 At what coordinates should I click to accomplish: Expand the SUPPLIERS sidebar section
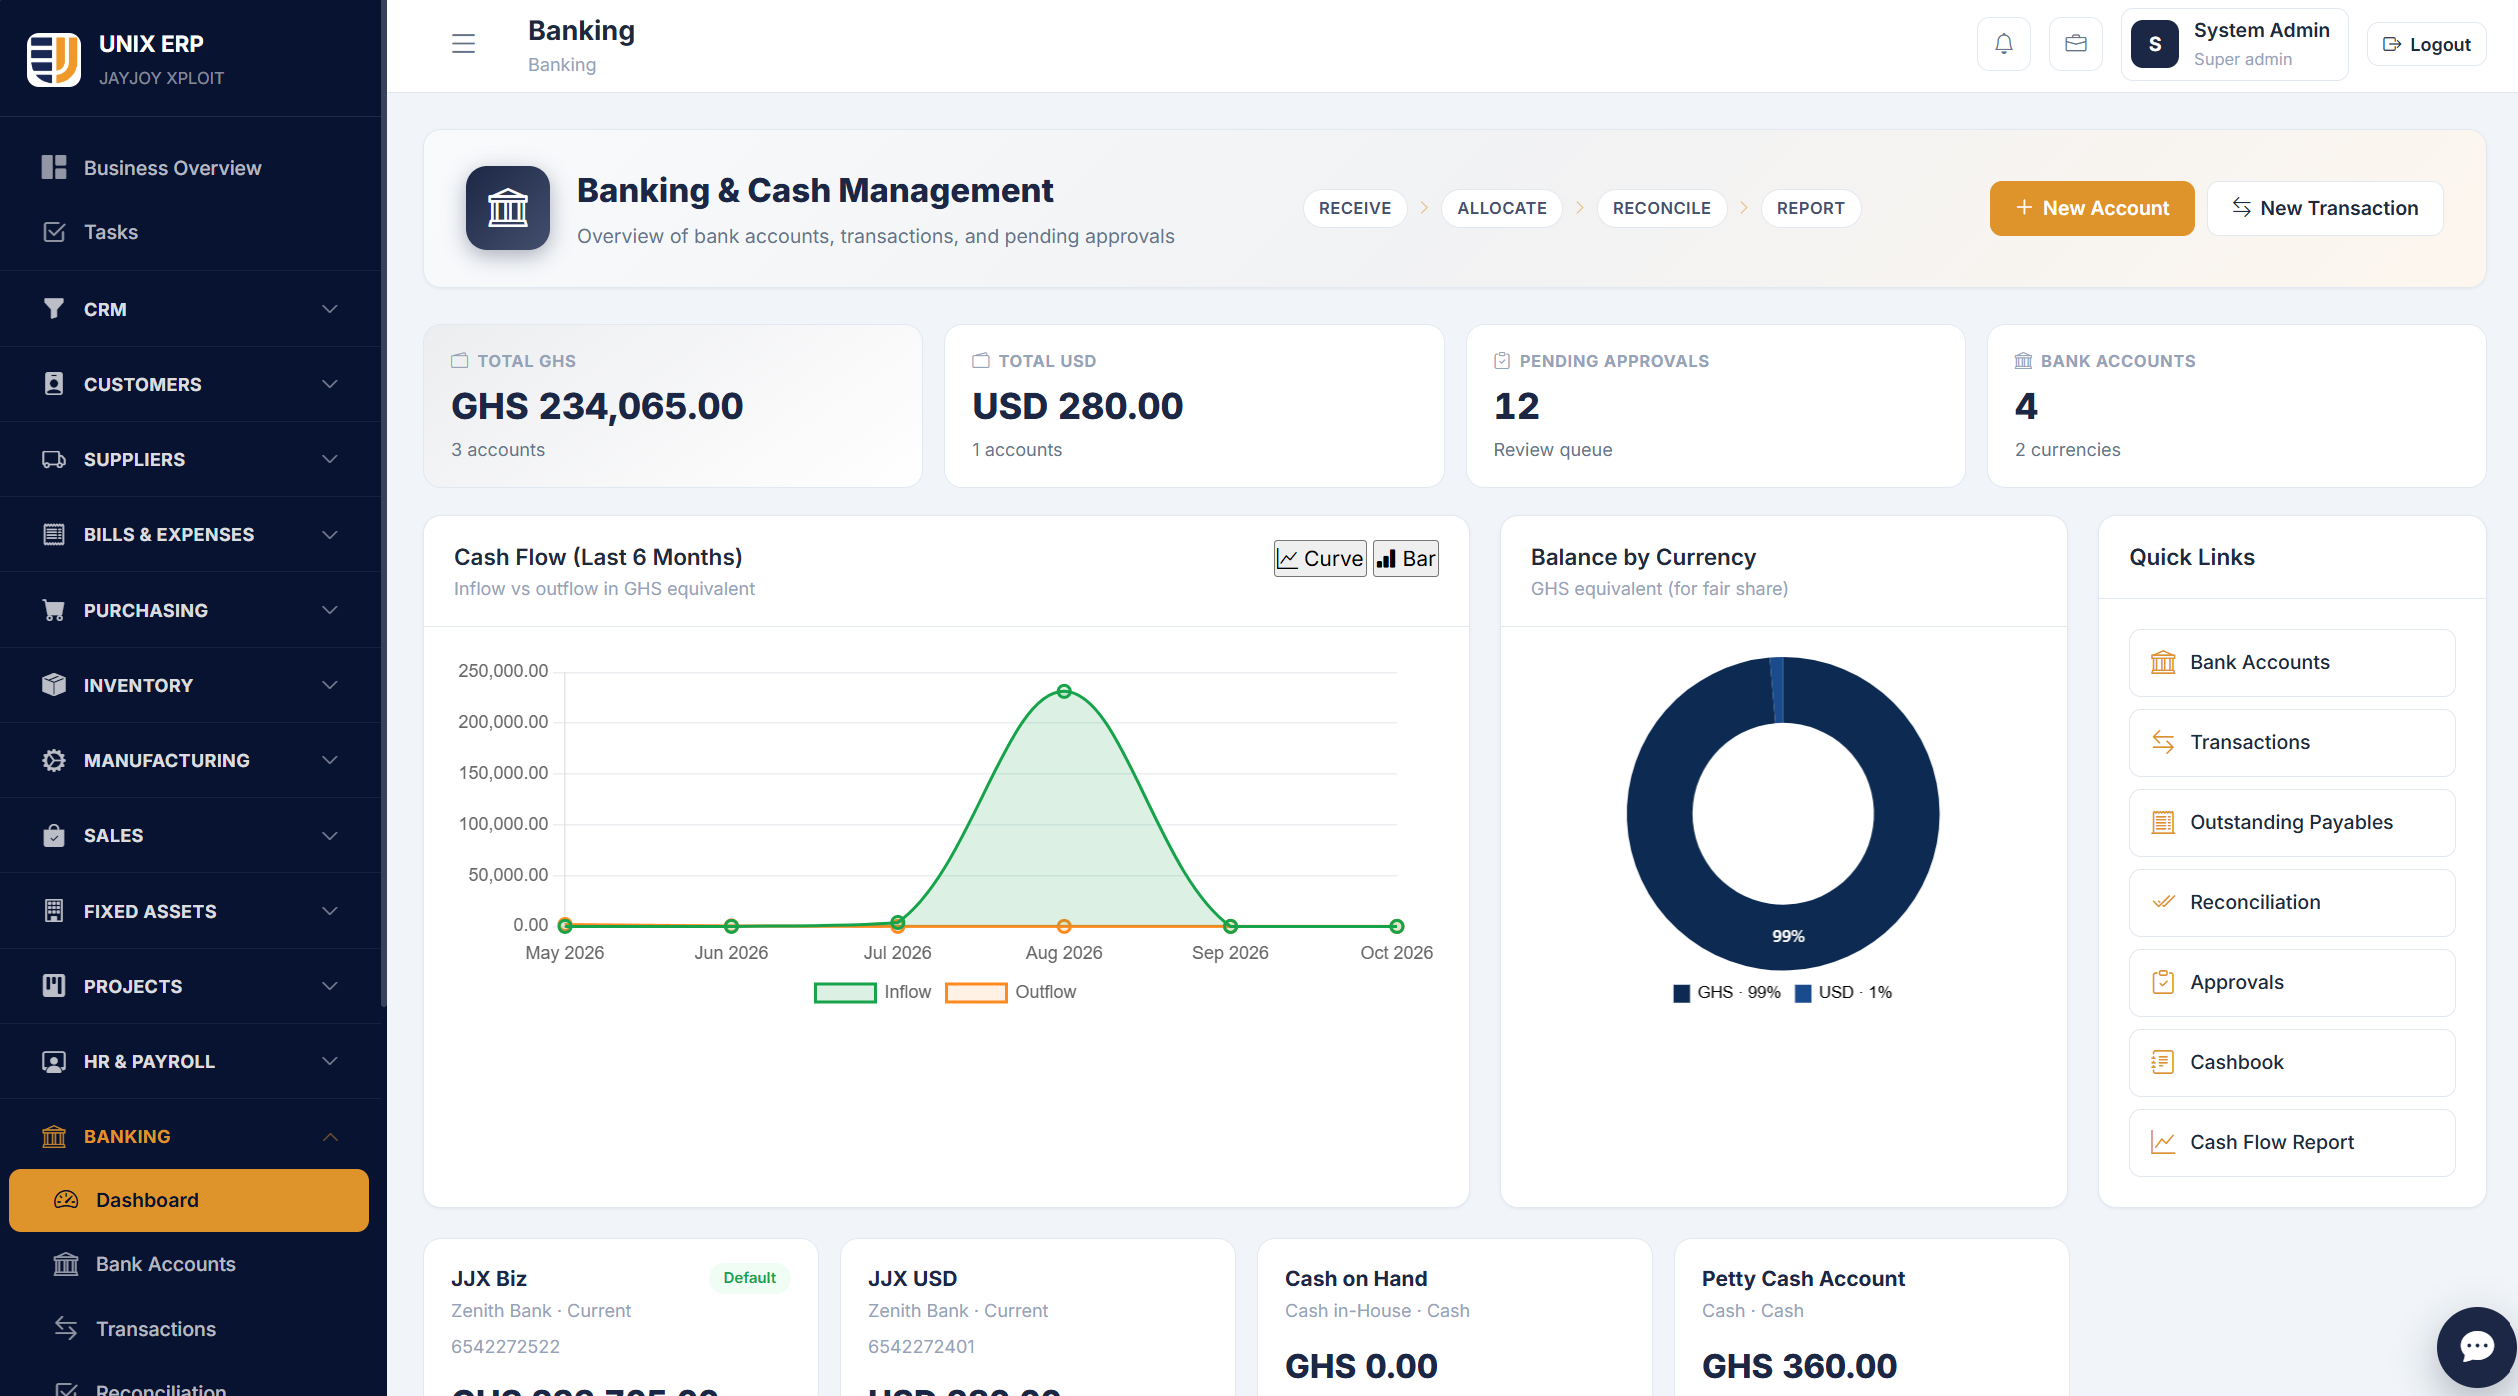(x=190, y=459)
